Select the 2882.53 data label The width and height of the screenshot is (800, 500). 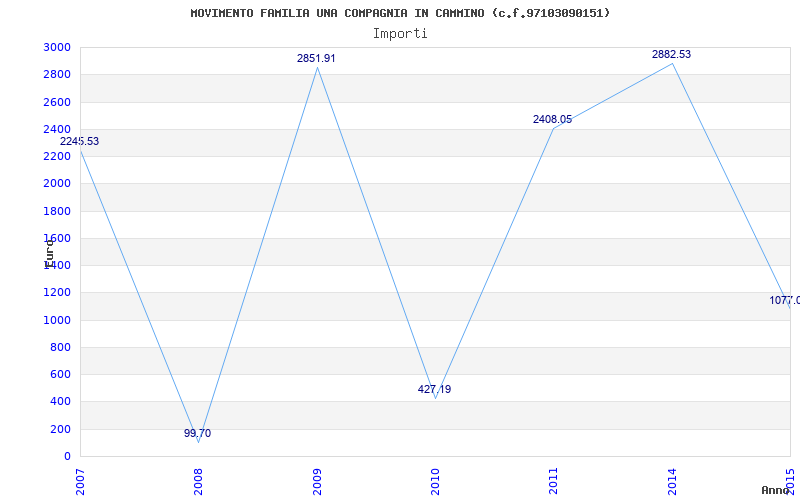click(x=671, y=54)
